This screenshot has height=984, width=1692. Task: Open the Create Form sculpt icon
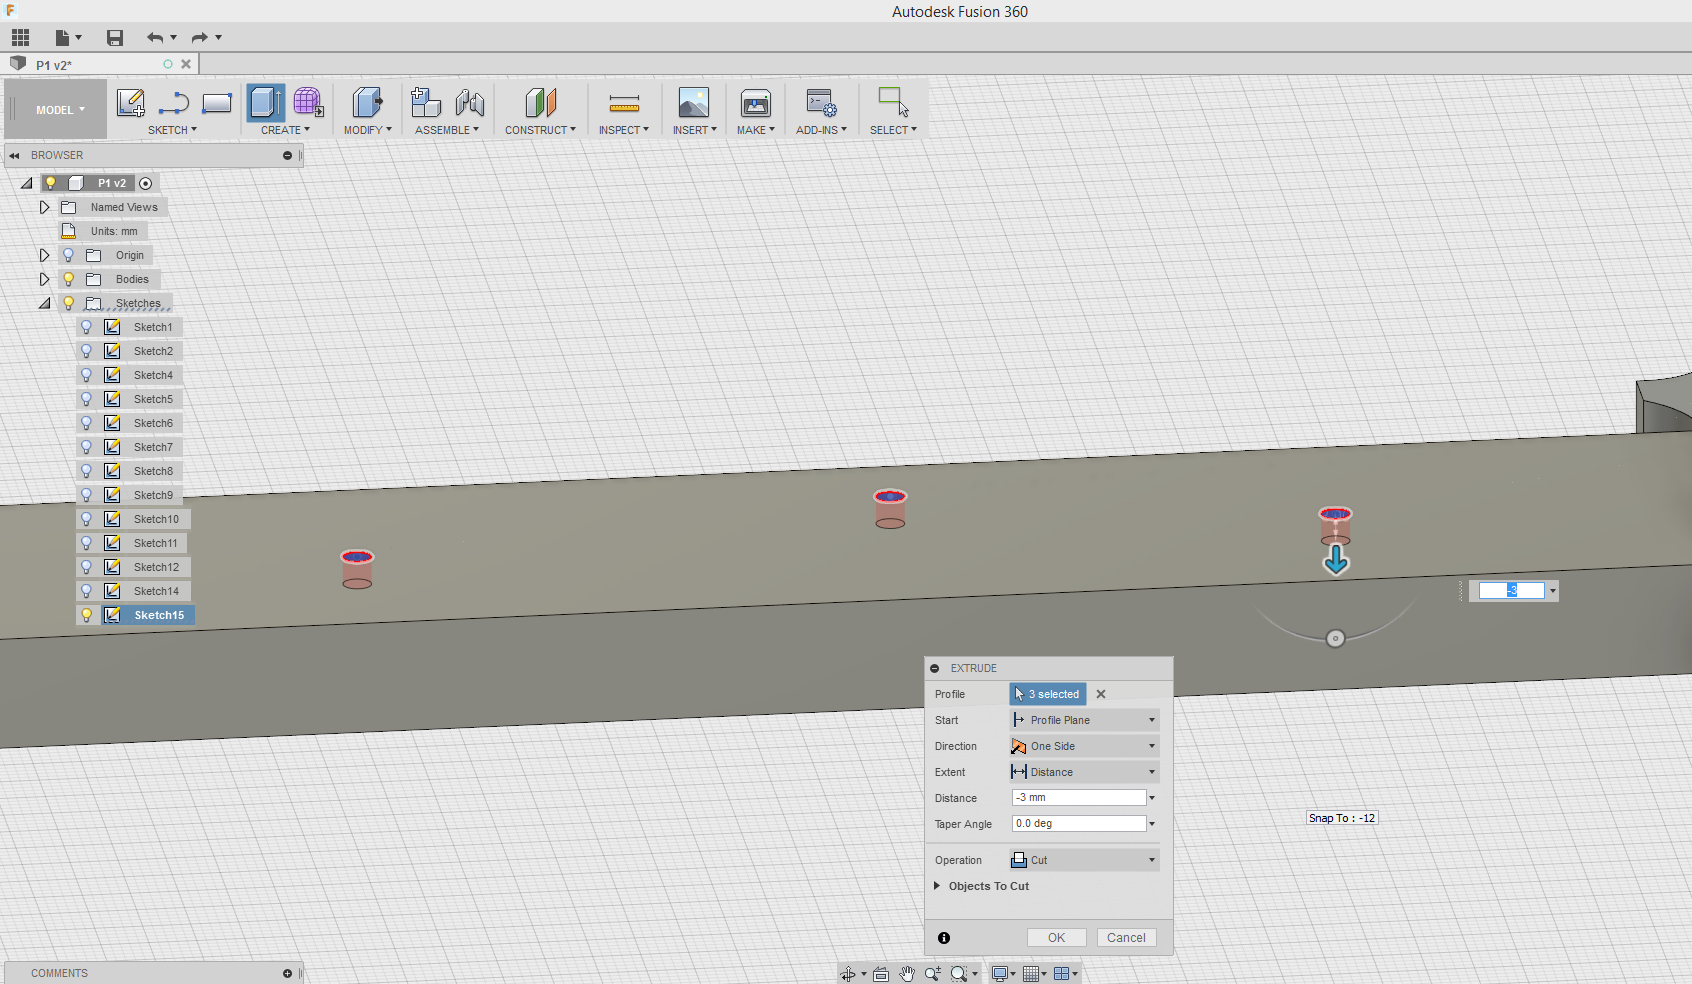click(x=308, y=103)
